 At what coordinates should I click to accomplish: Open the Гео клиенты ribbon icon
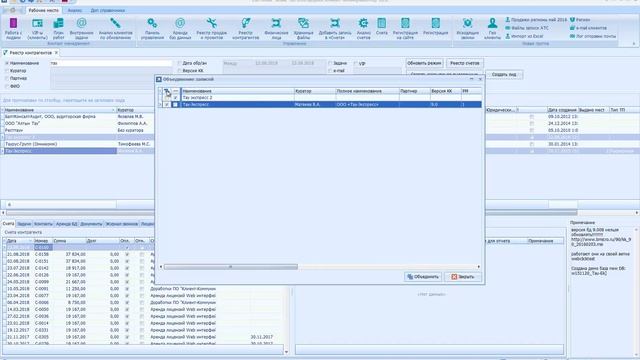[x=492, y=28]
